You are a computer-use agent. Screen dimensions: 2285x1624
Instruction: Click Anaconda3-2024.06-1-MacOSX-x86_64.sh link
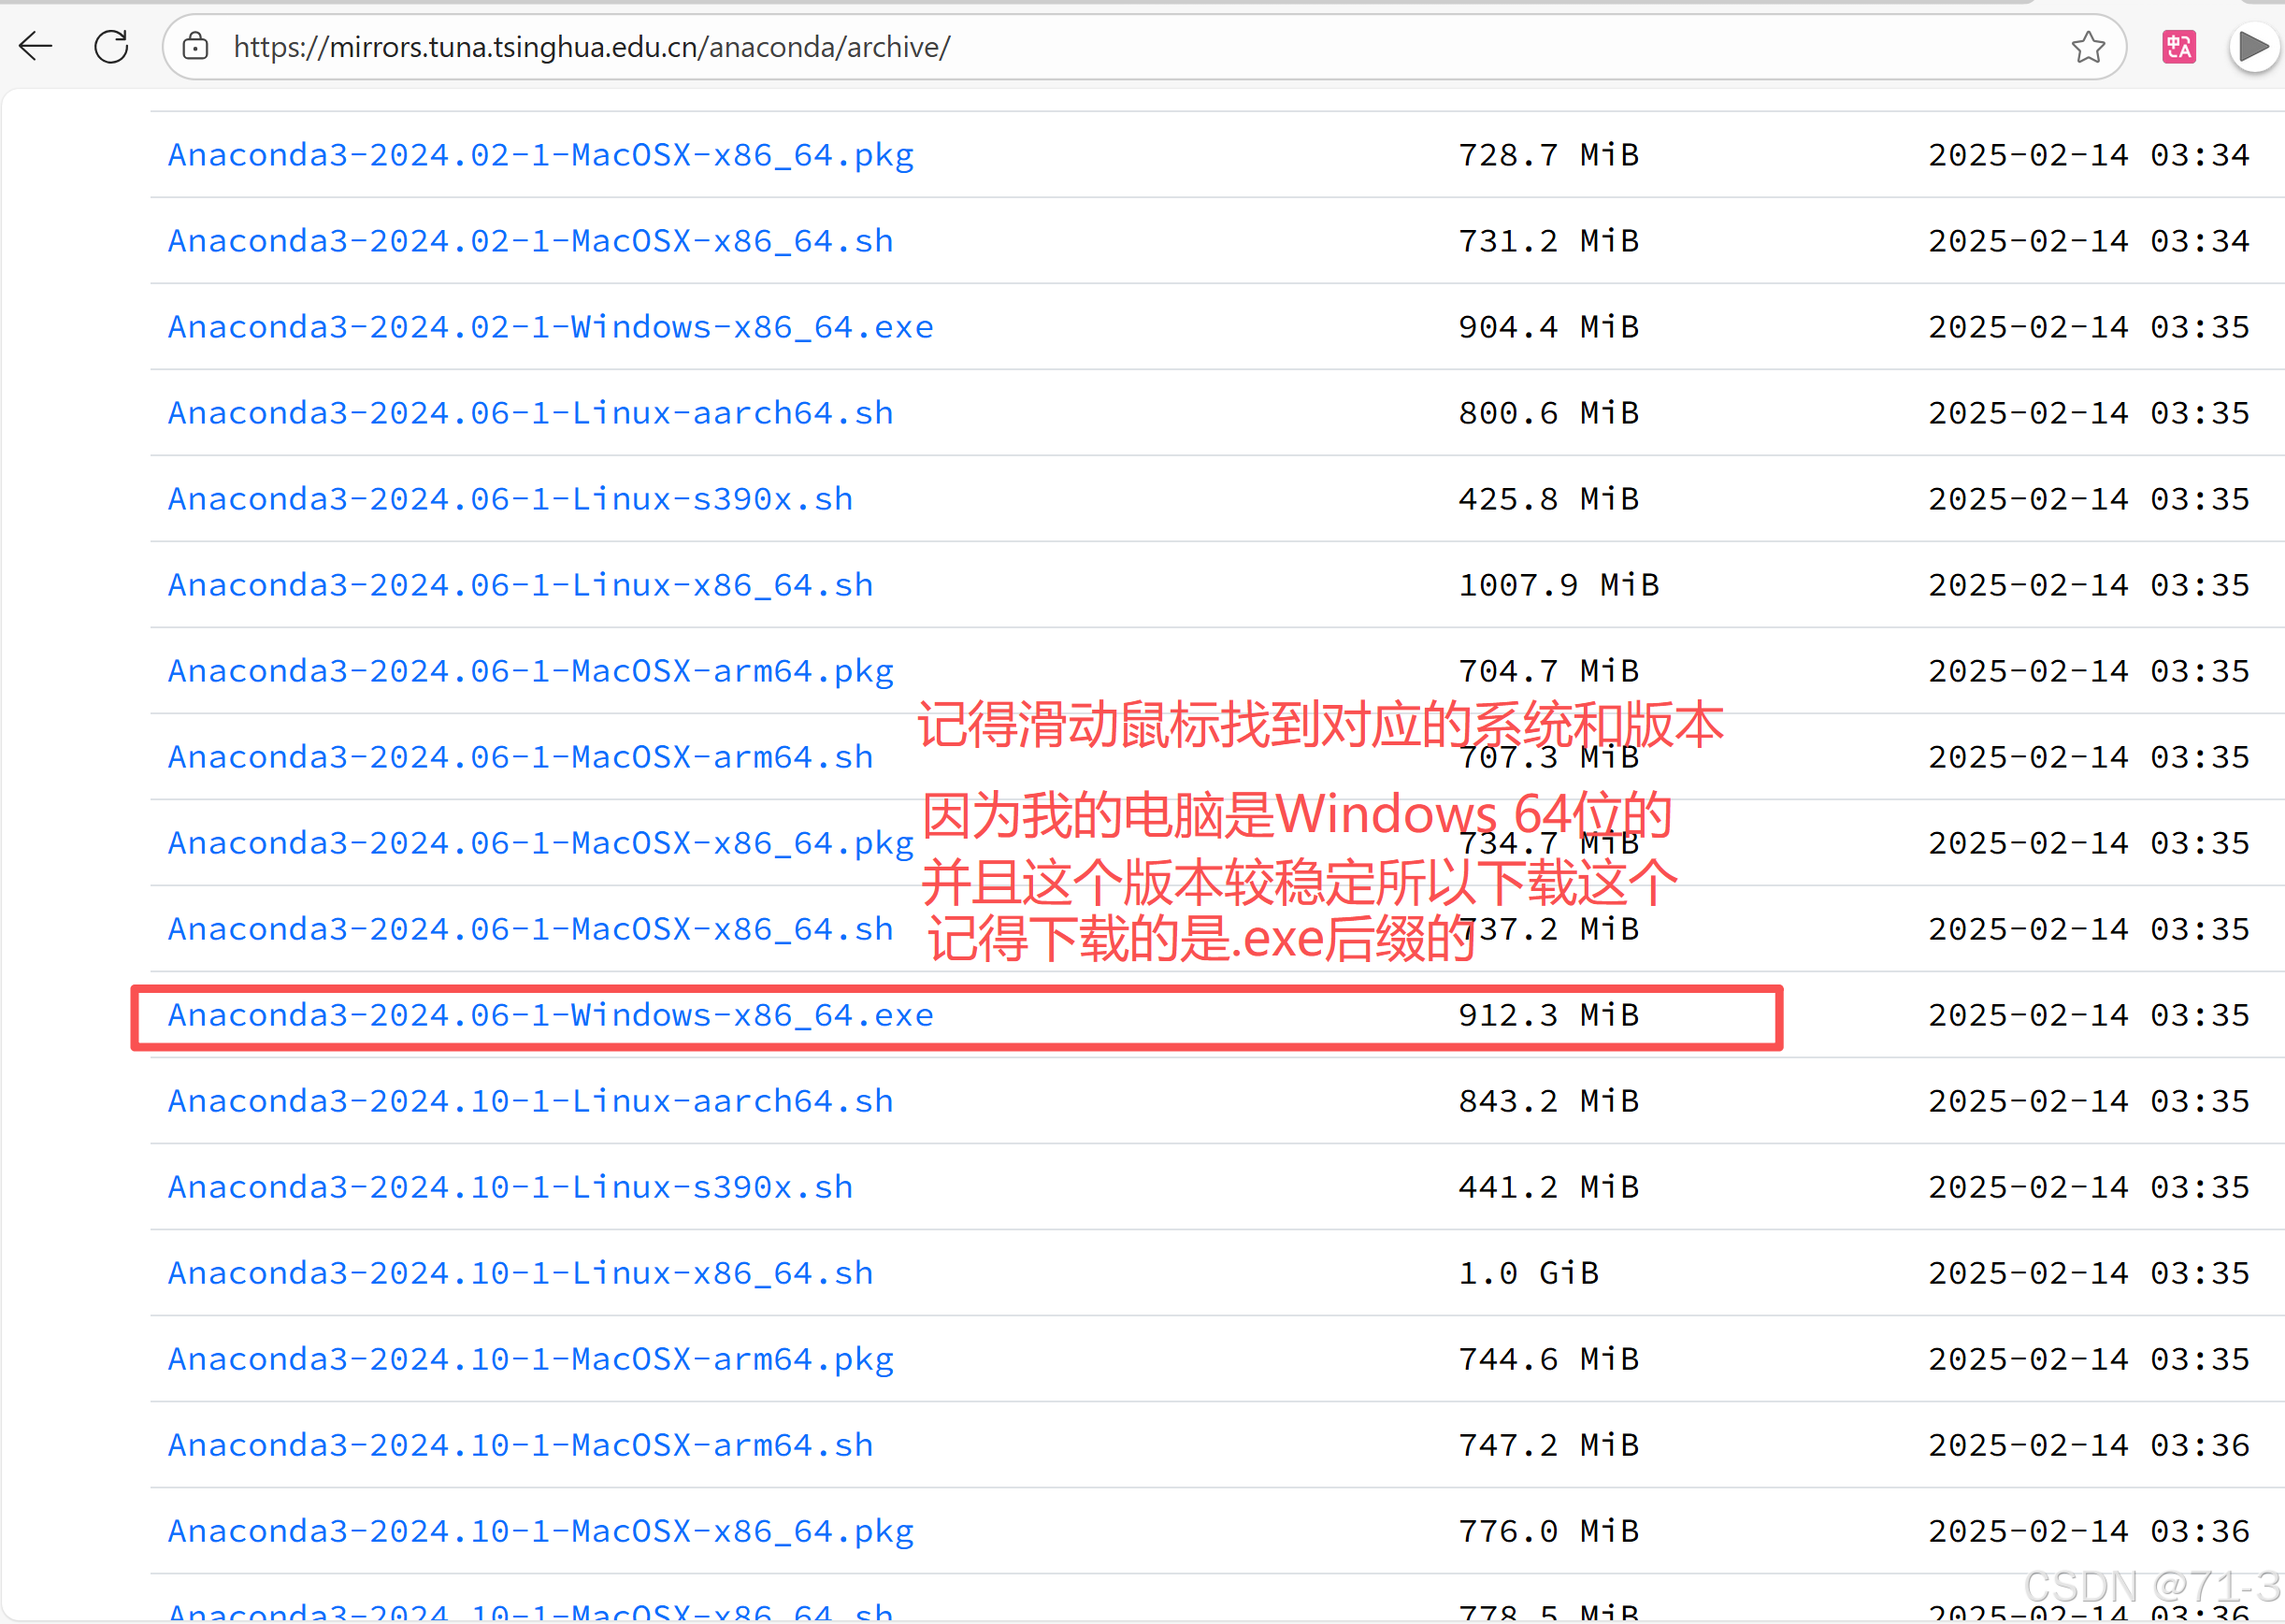pyautogui.click(x=531, y=929)
